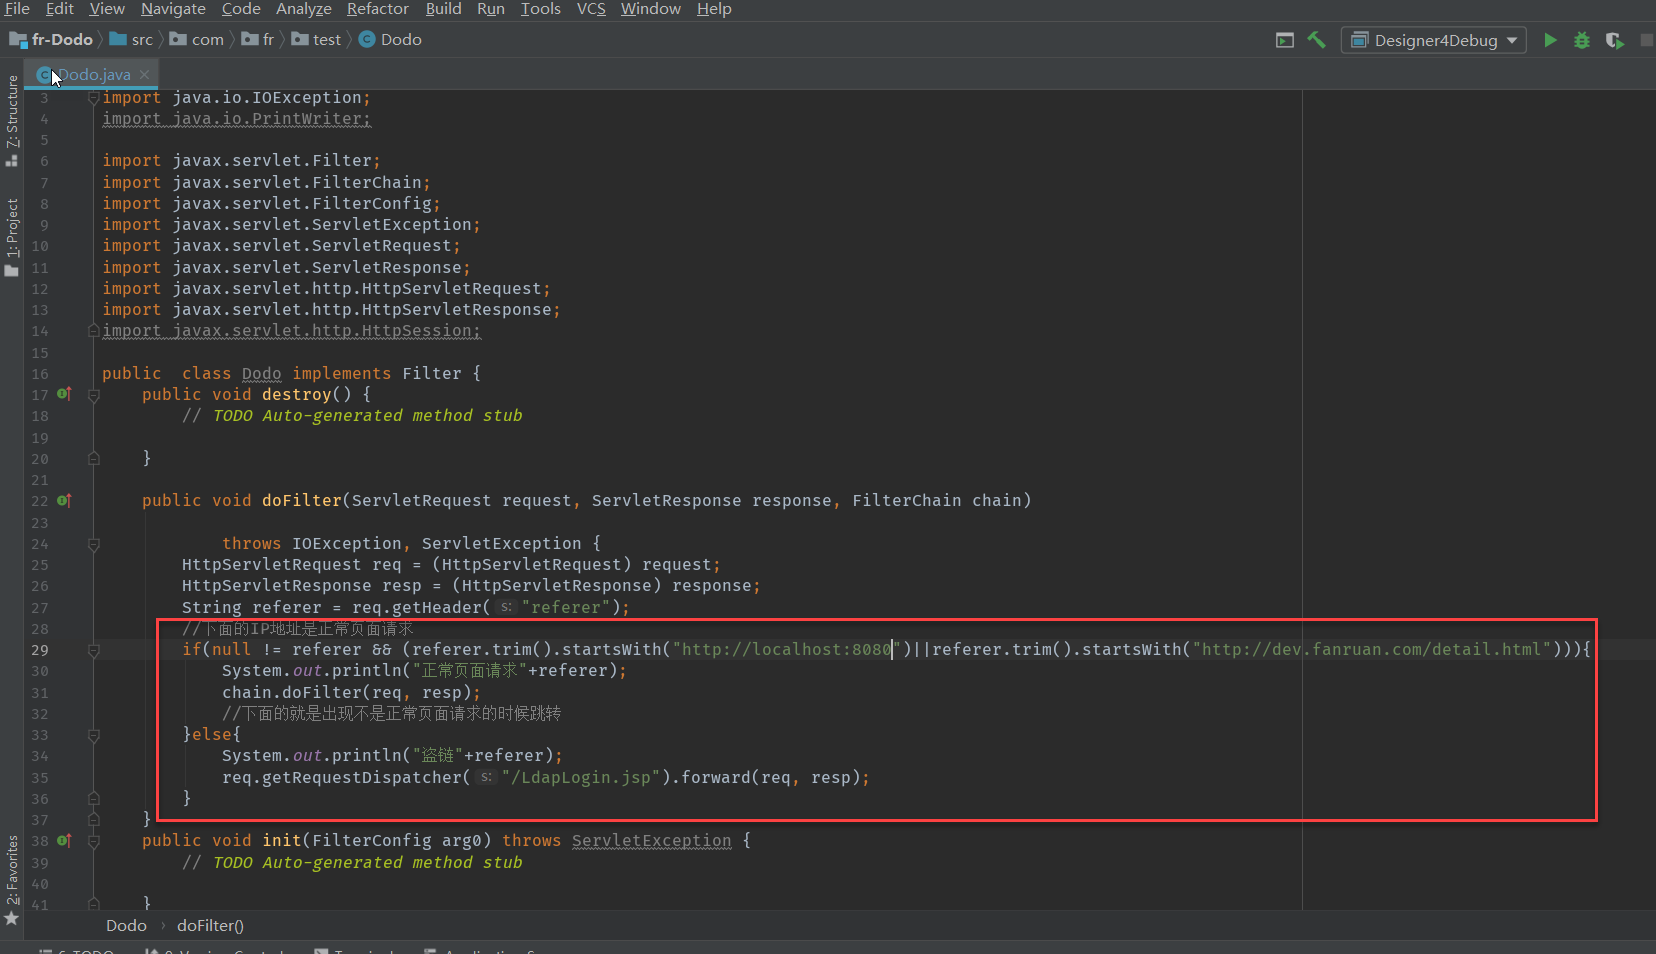Click the terminal window icon left of hammer
Viewport: 1656px width, 954px height.
1285,40
